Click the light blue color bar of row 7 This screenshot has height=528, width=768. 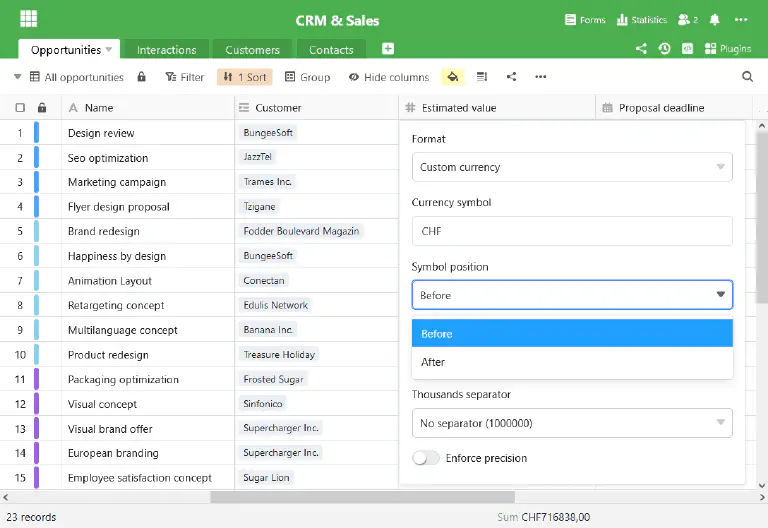pos(36,281)
